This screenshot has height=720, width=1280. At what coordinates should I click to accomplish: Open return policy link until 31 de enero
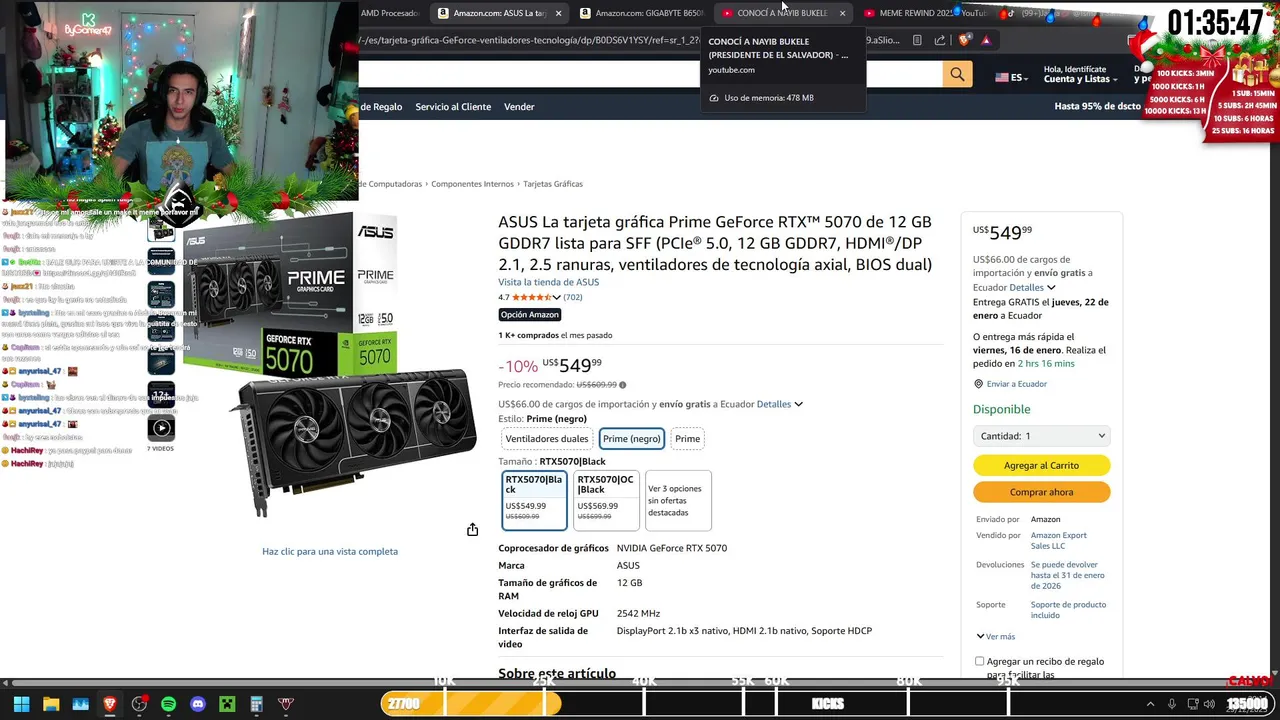(1068, 575)
